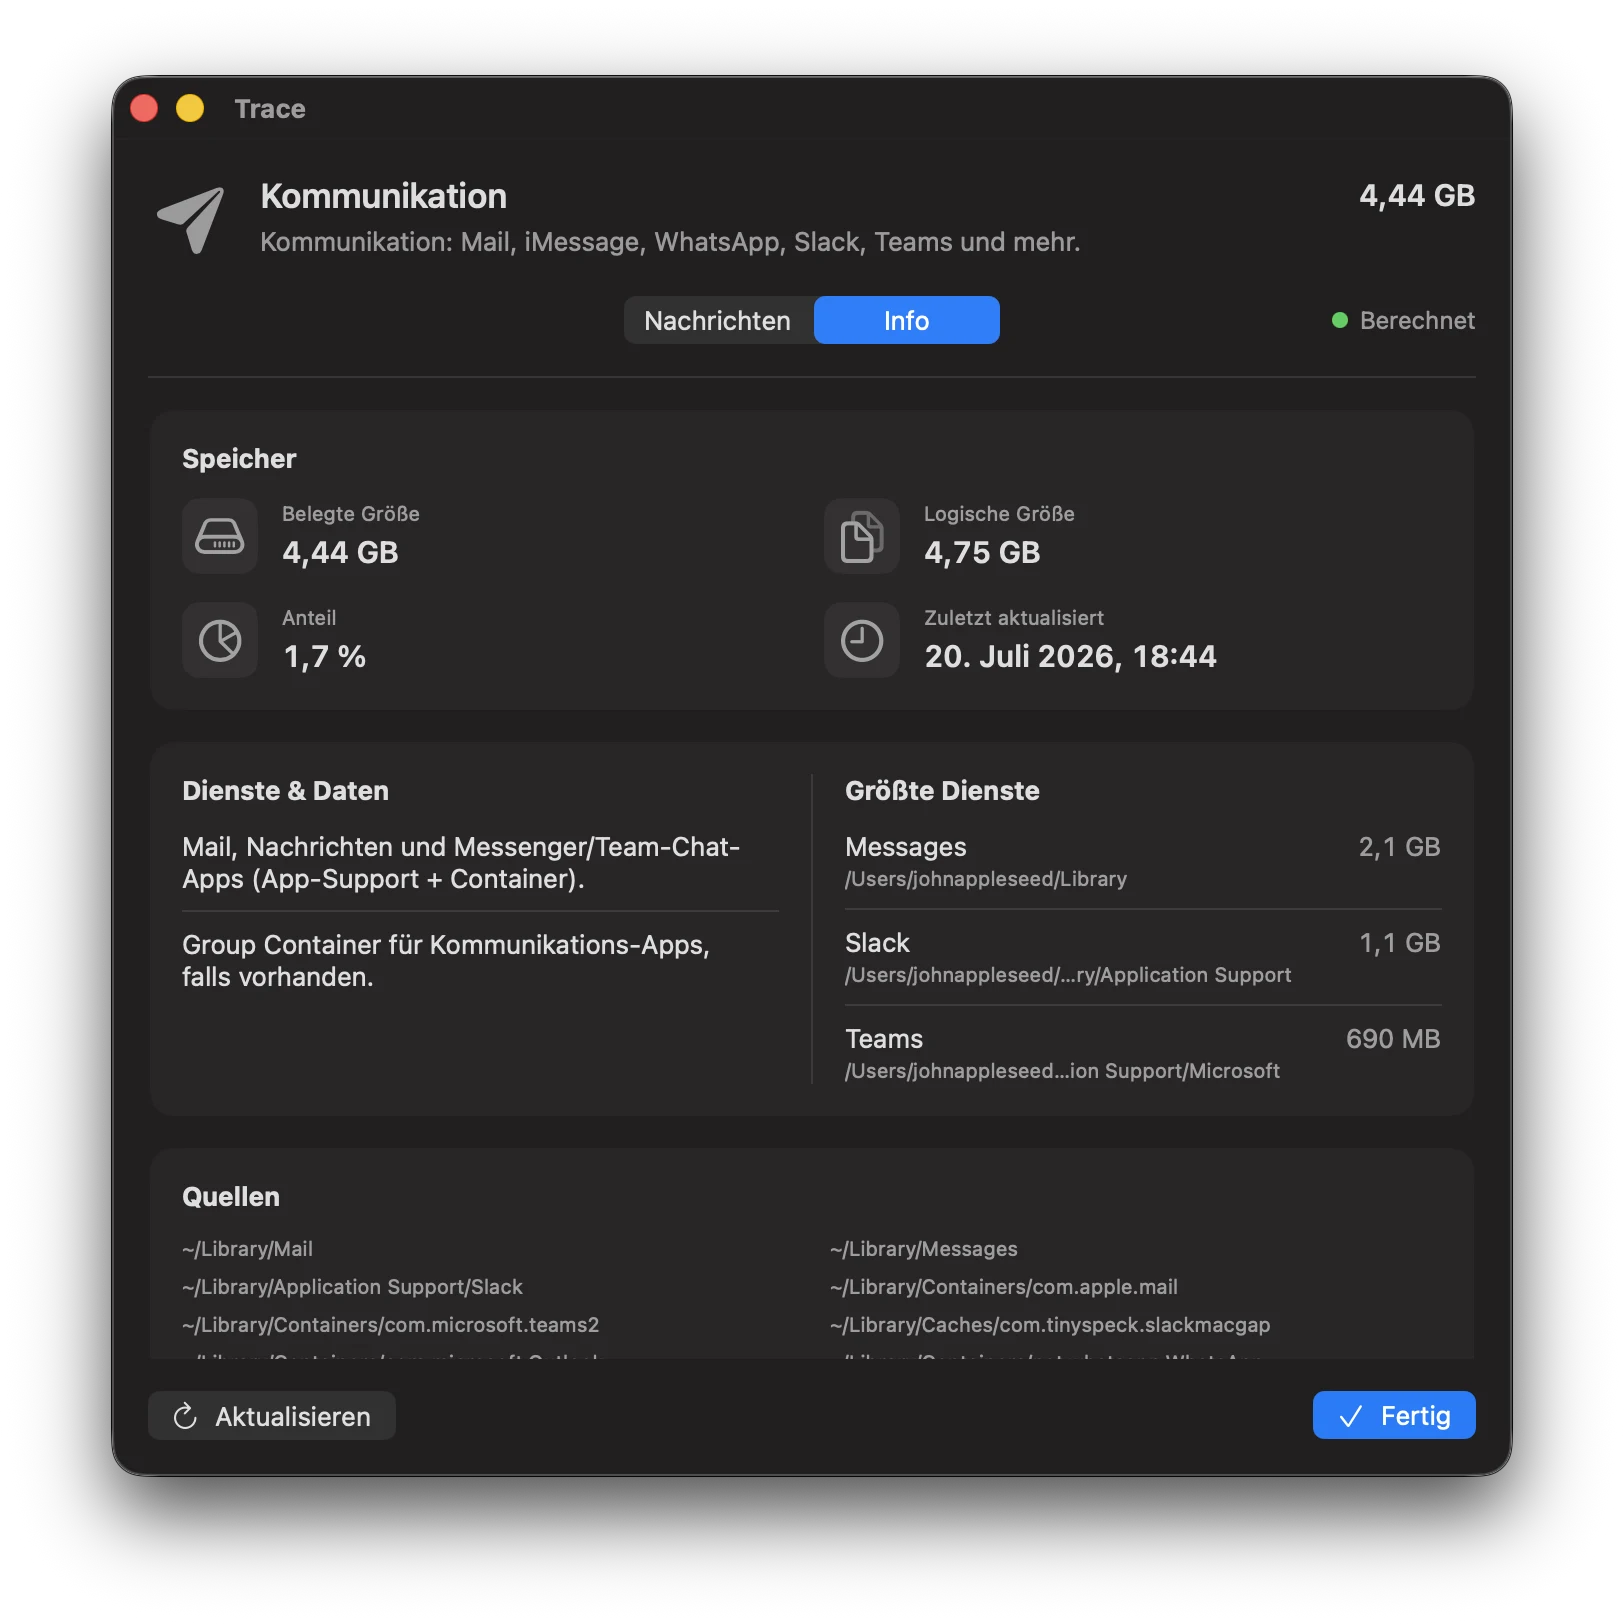The width and height of the screenshot is (1624, 1624).
Task: Click the Belegte Größe value 4,44 GB
Action: click(340, 552)
